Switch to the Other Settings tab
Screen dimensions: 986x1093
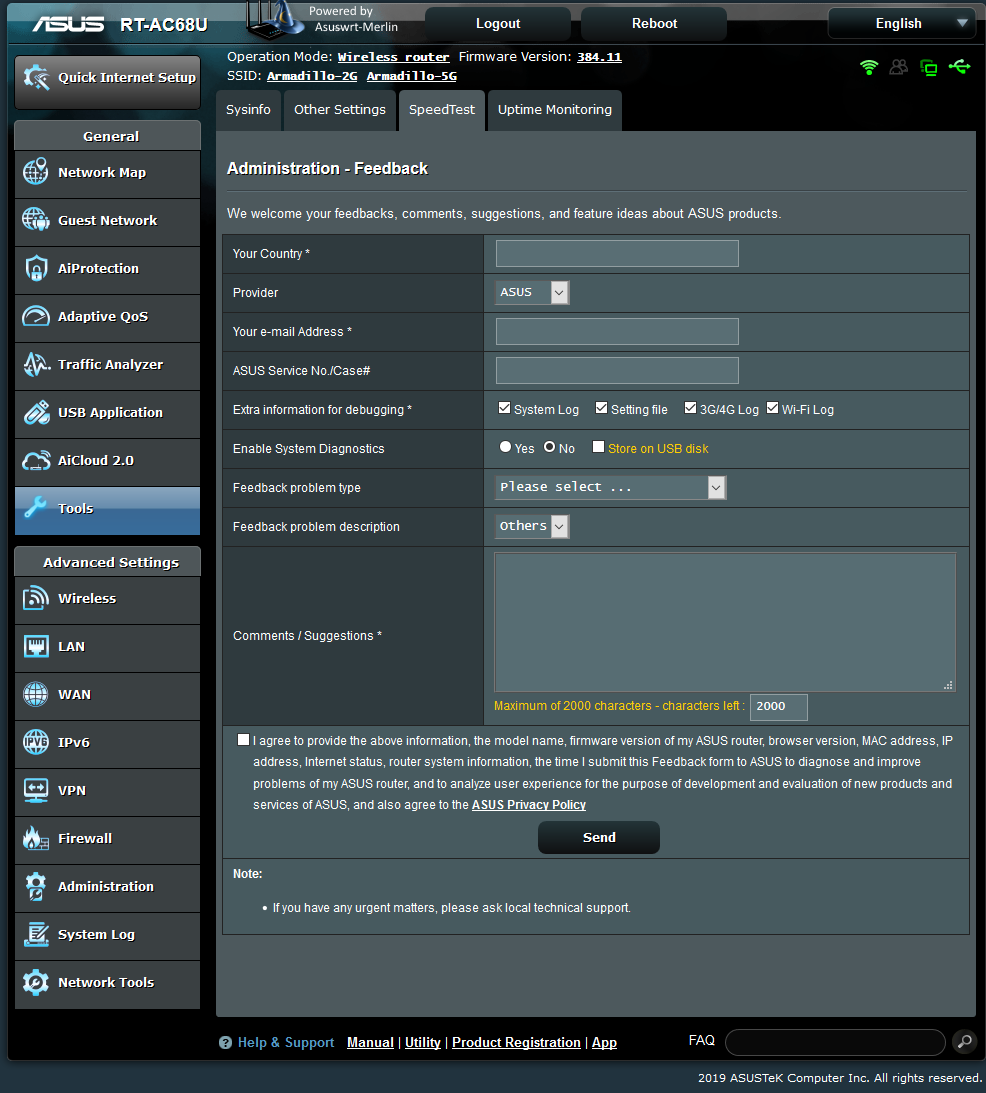point(340,109)
